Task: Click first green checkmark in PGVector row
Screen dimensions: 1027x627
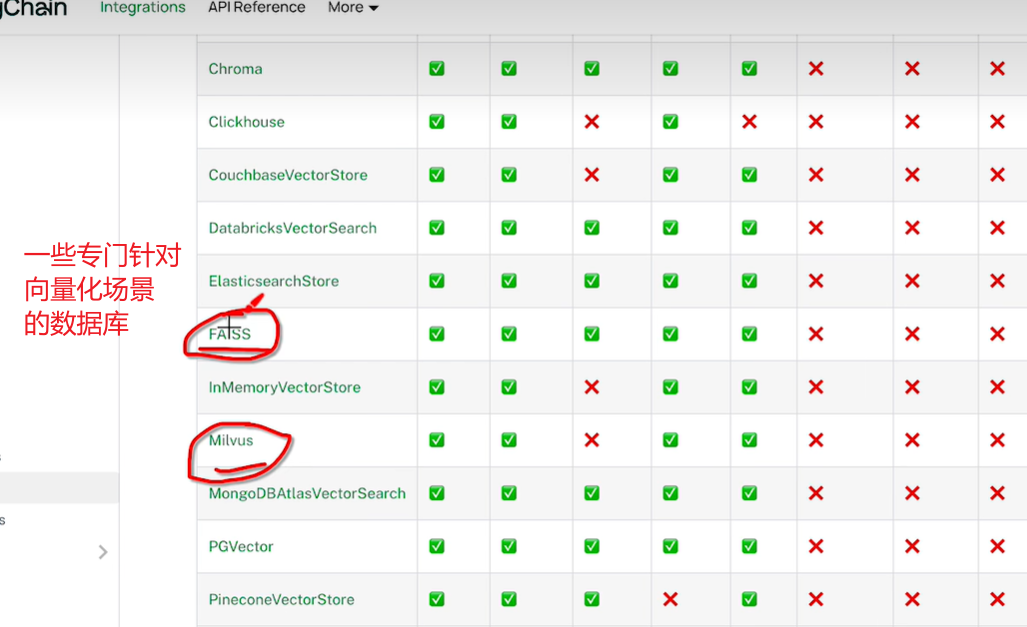Action: click(x=437, y=546)
